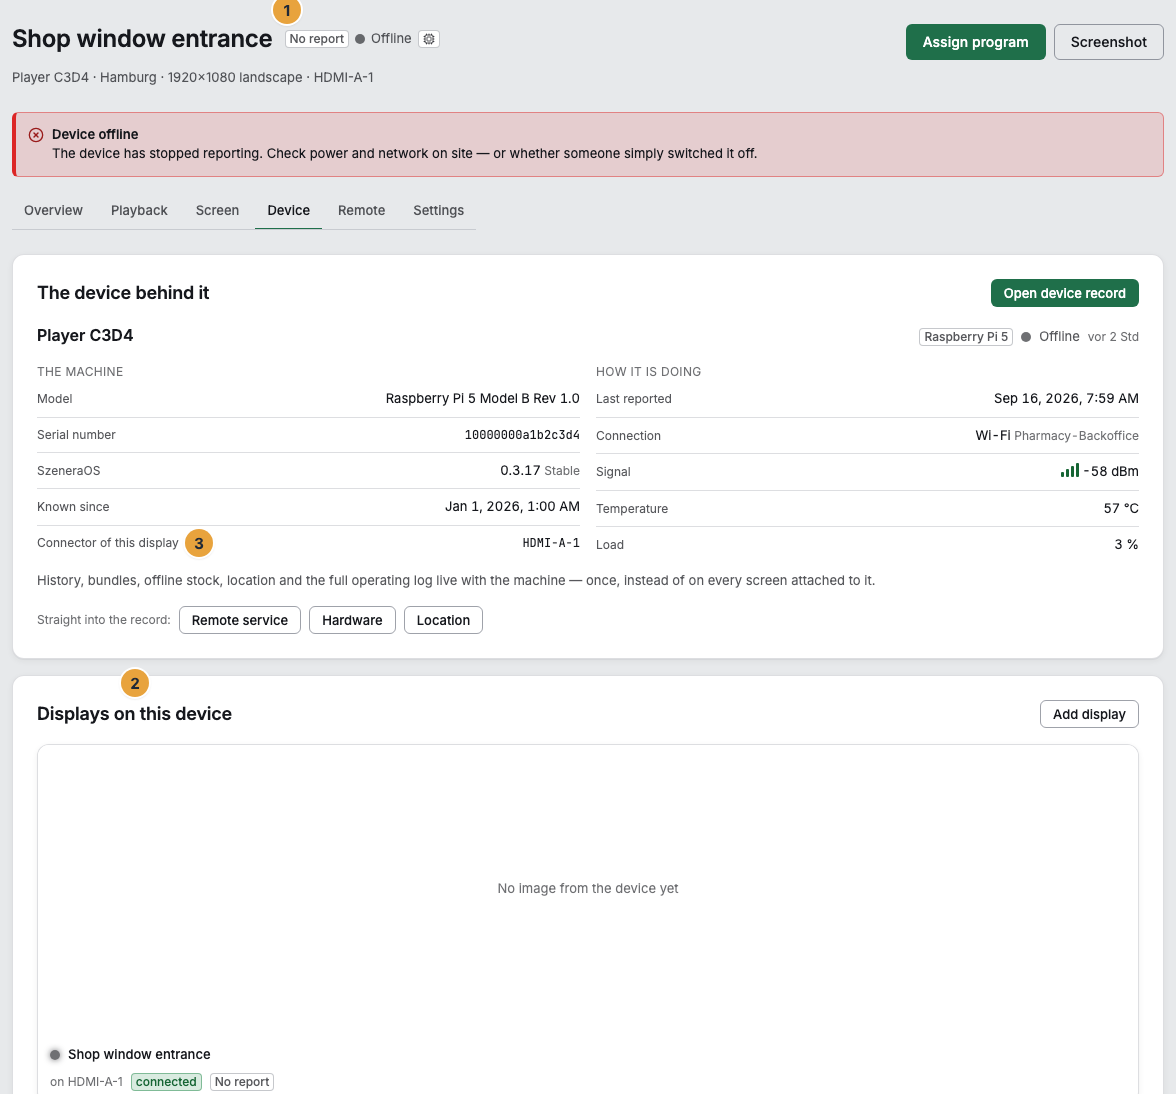This screenshot has height=1094, width=1176.
Task: Click the Known since date 'Jan 1, 2026, 1:00 AM'
Action: click(x=512, y=507)
